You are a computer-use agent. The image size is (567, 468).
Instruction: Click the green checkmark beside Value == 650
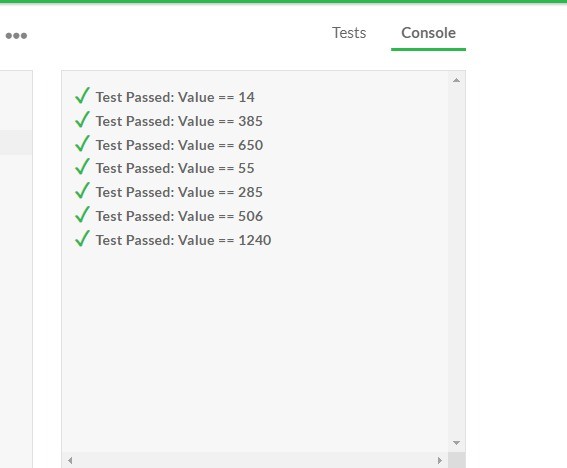coord(82,144)
